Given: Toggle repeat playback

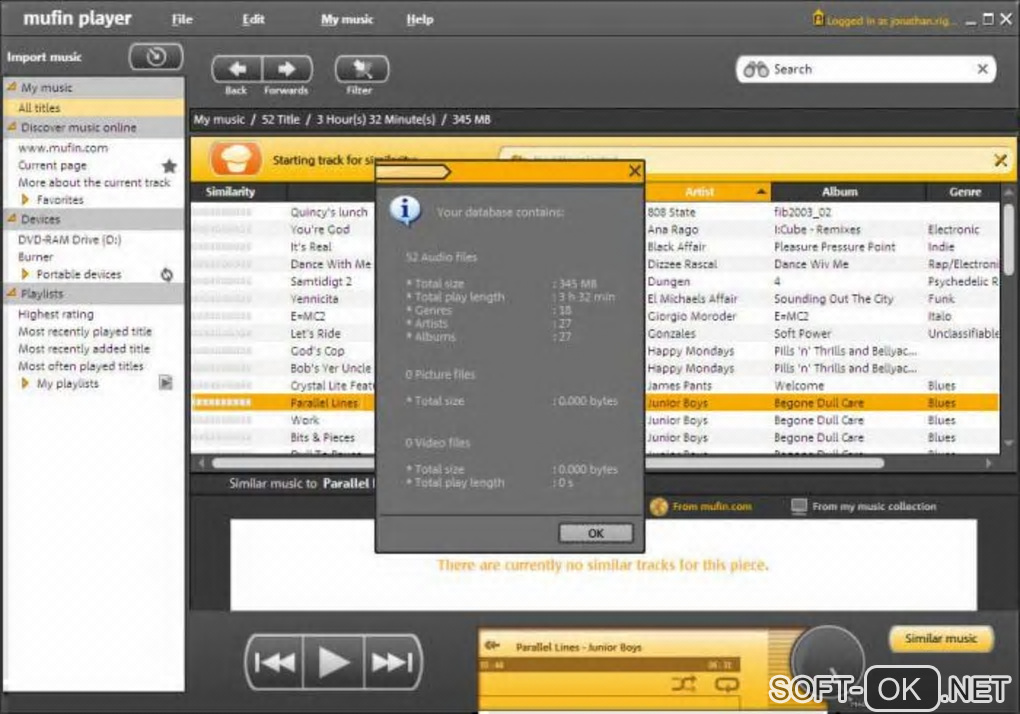Looking at the screenshot, I should (x=727, y=684).
